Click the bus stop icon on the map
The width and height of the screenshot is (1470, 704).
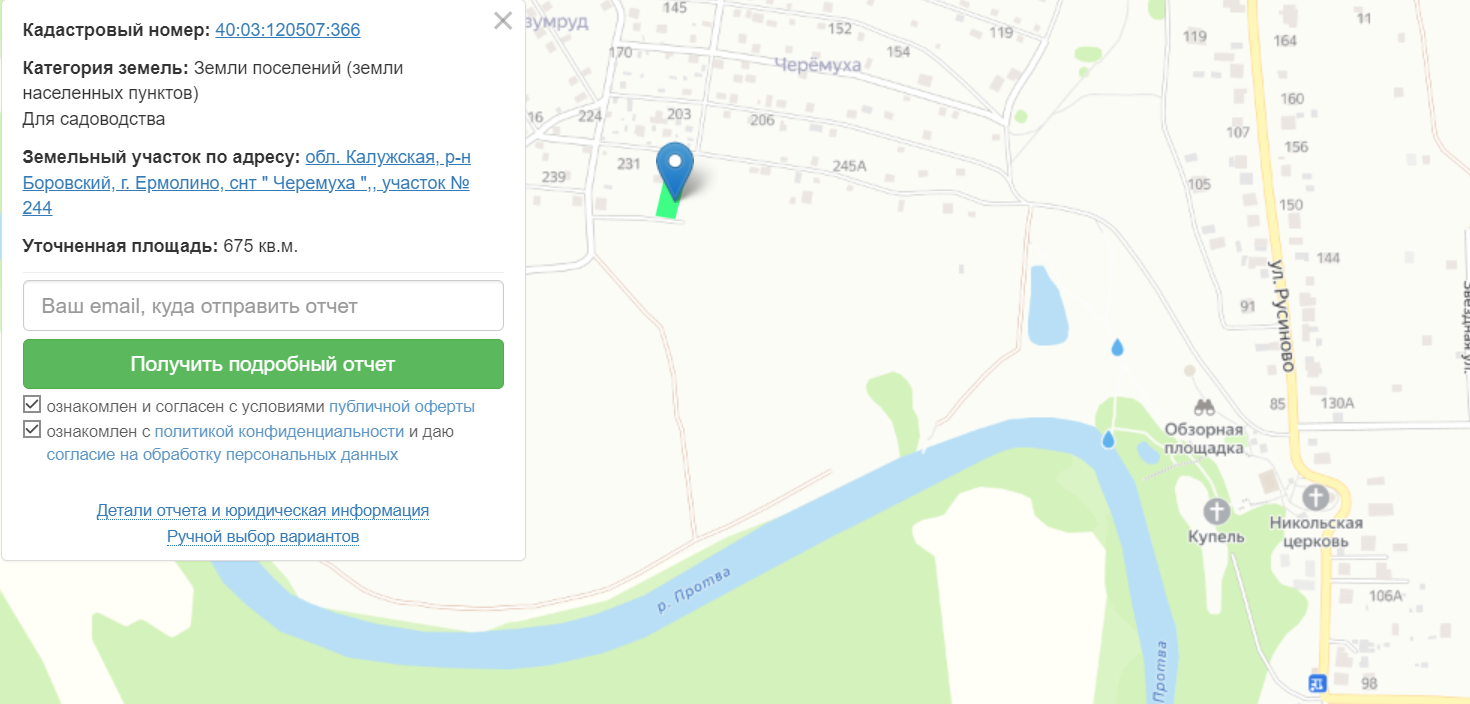[1317, 683]
